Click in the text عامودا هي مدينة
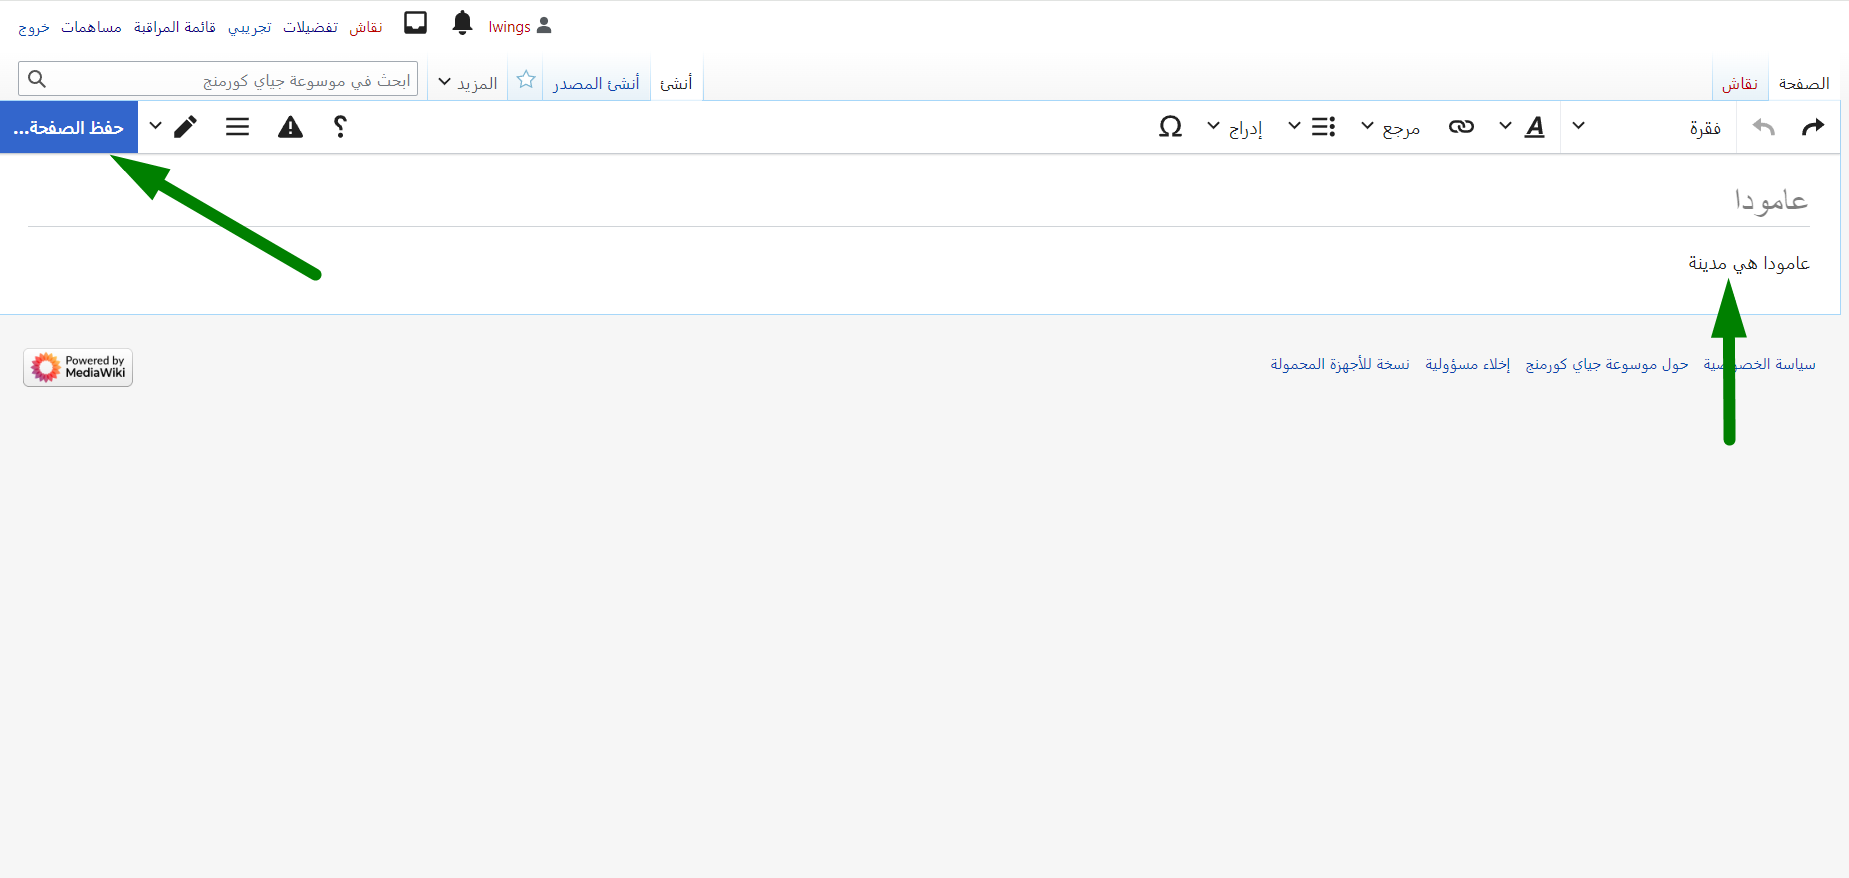This screenshot has width=1849, height=878. pos(1749,263)
